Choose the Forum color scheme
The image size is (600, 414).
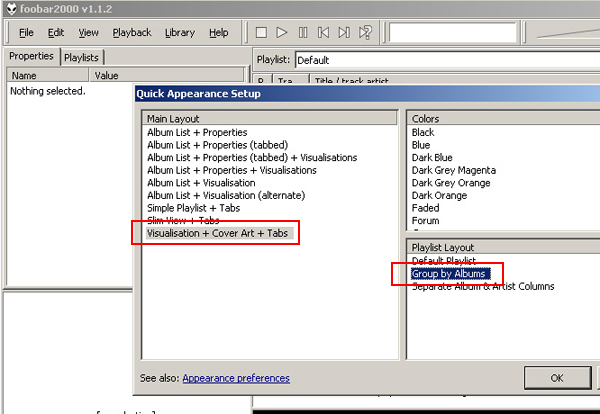[x=425, y=221]
